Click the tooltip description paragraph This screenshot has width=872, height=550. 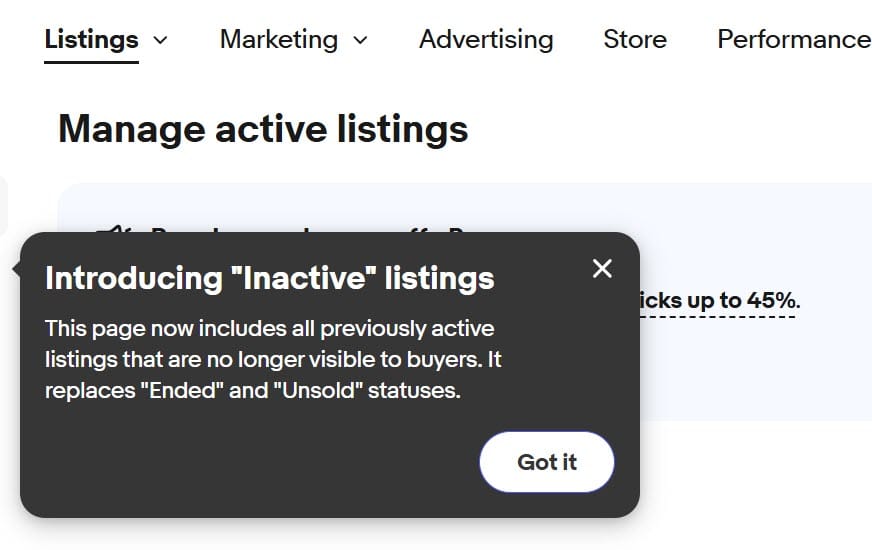272,359
